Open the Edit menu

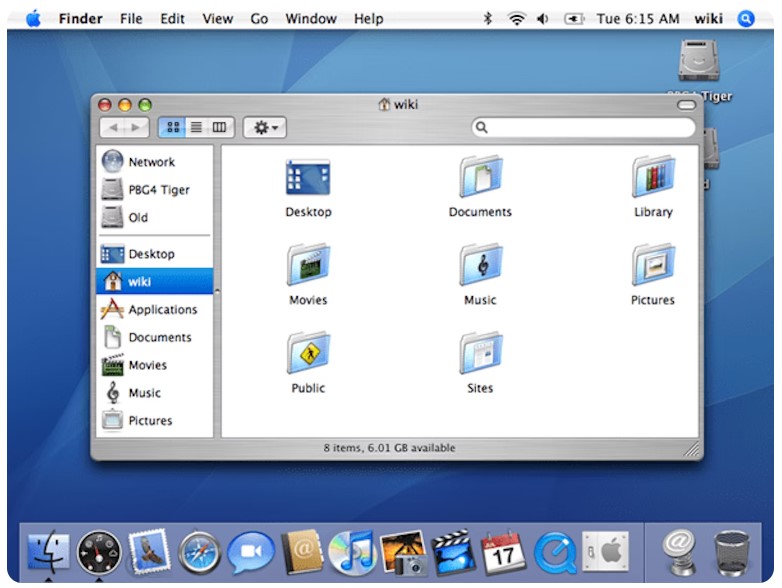pos(172,19)
